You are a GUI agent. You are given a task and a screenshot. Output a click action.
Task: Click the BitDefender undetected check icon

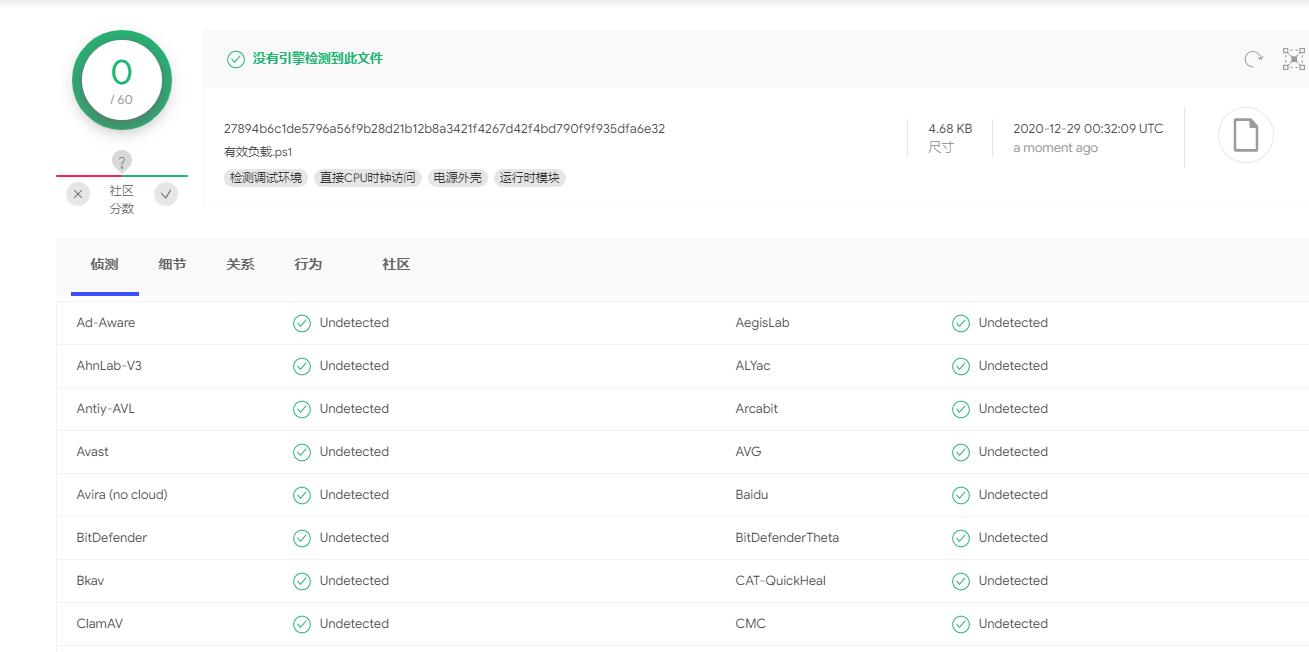point(302,538)
